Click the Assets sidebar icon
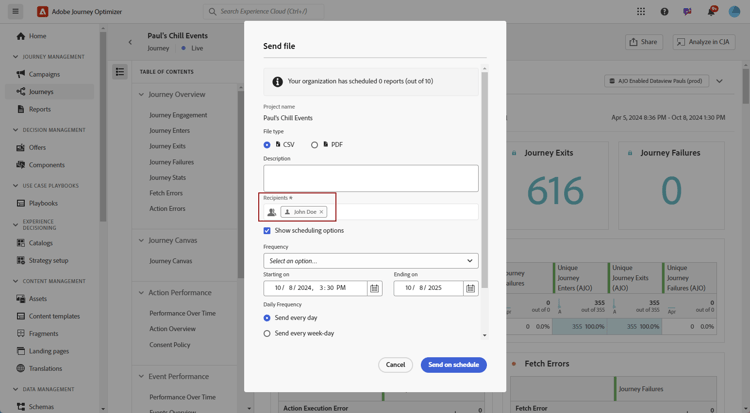Screen dimensions: 750x413 coord(21,299)
